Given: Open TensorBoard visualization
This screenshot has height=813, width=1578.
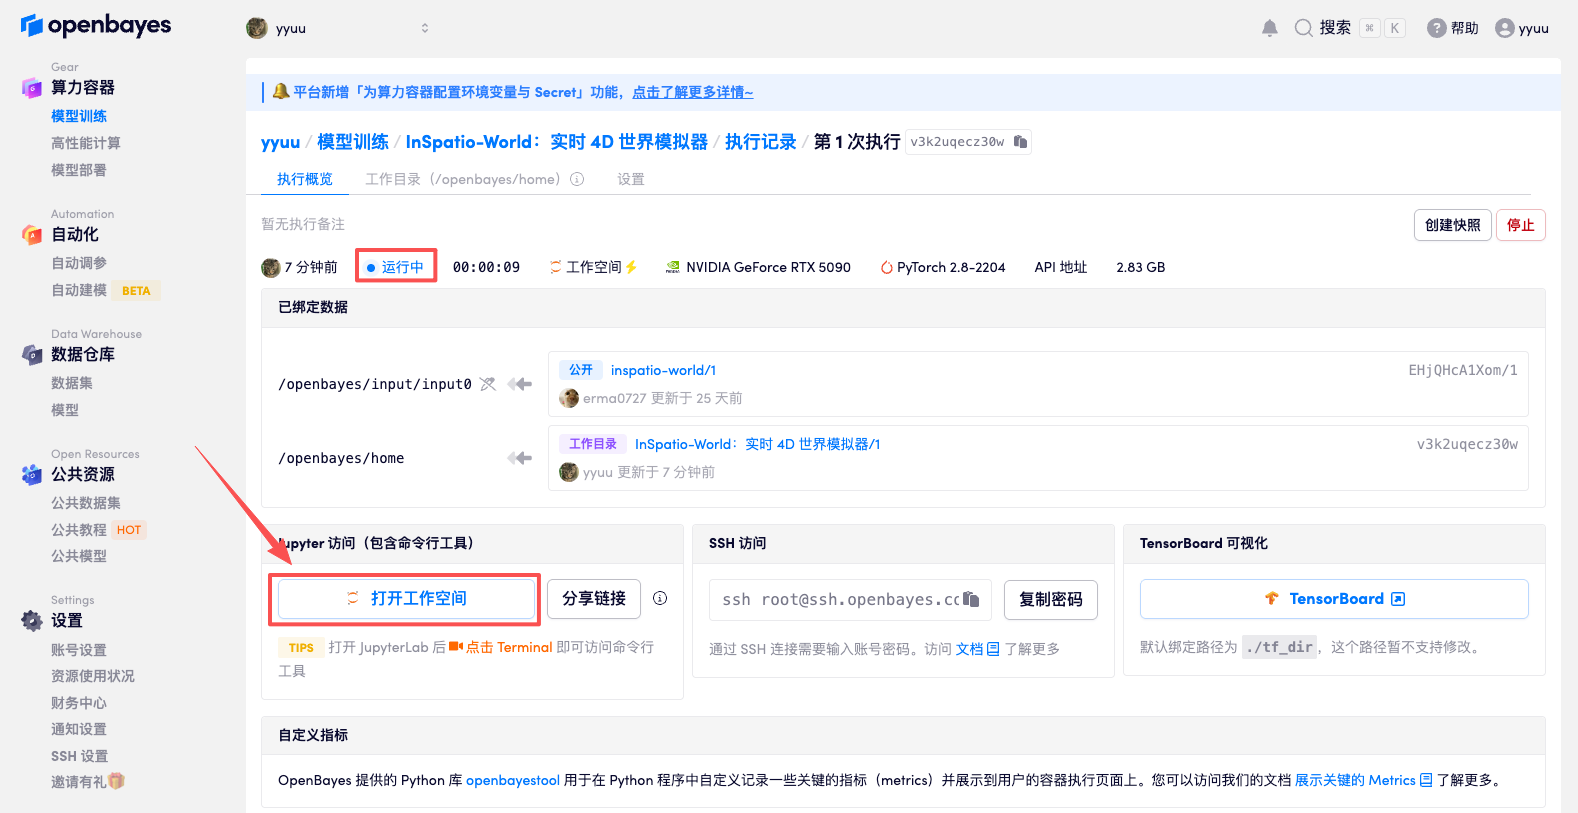Looking at the screenshot, I should click(1334, 599).
